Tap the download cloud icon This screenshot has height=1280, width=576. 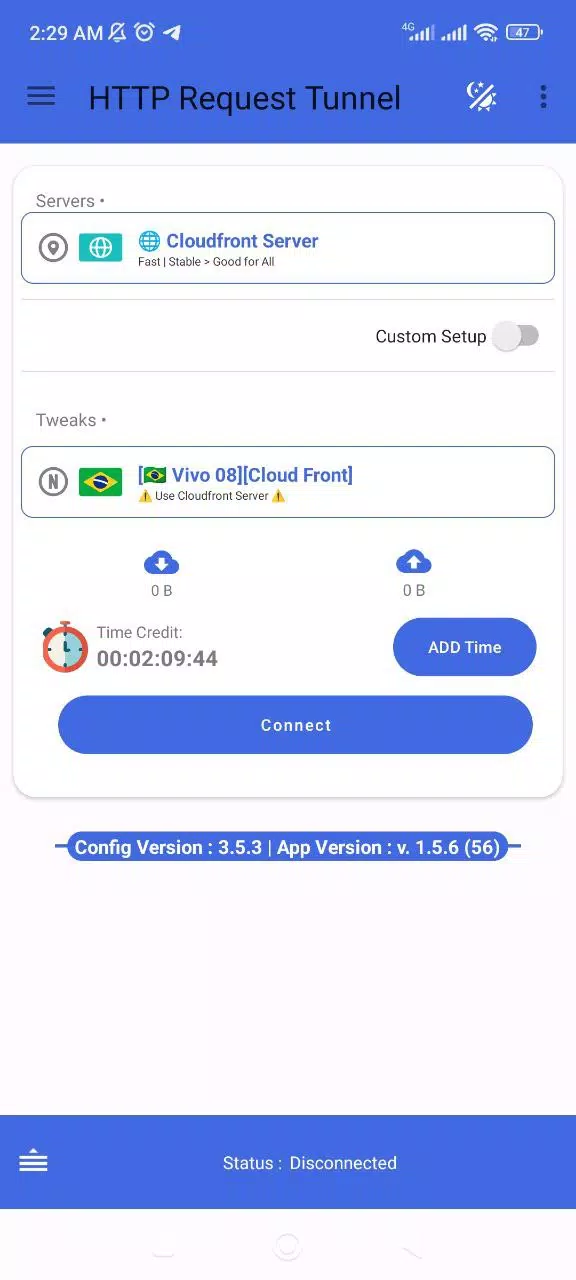coord(161,561)
